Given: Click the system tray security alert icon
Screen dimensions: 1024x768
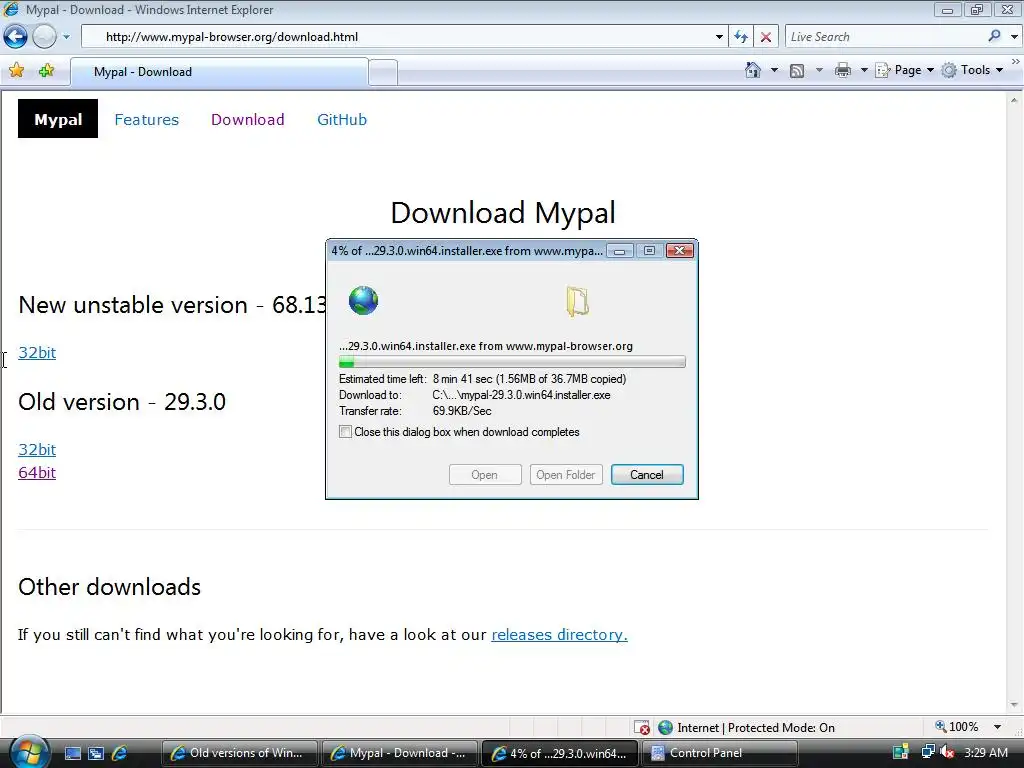Looking at the screenshot, I should [901, 753].
